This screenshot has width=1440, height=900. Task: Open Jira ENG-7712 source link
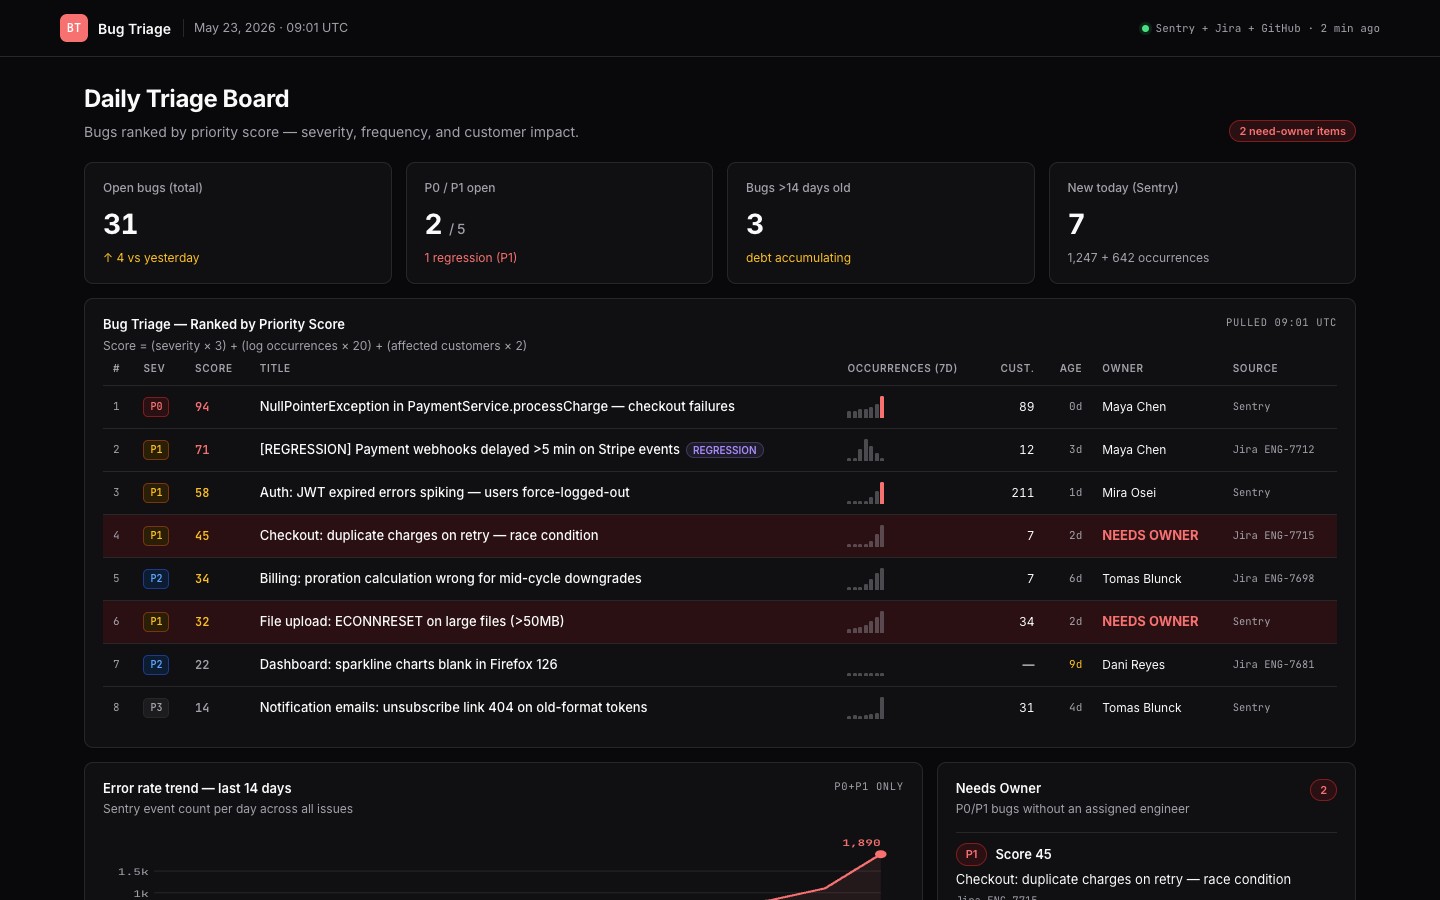1273,450
